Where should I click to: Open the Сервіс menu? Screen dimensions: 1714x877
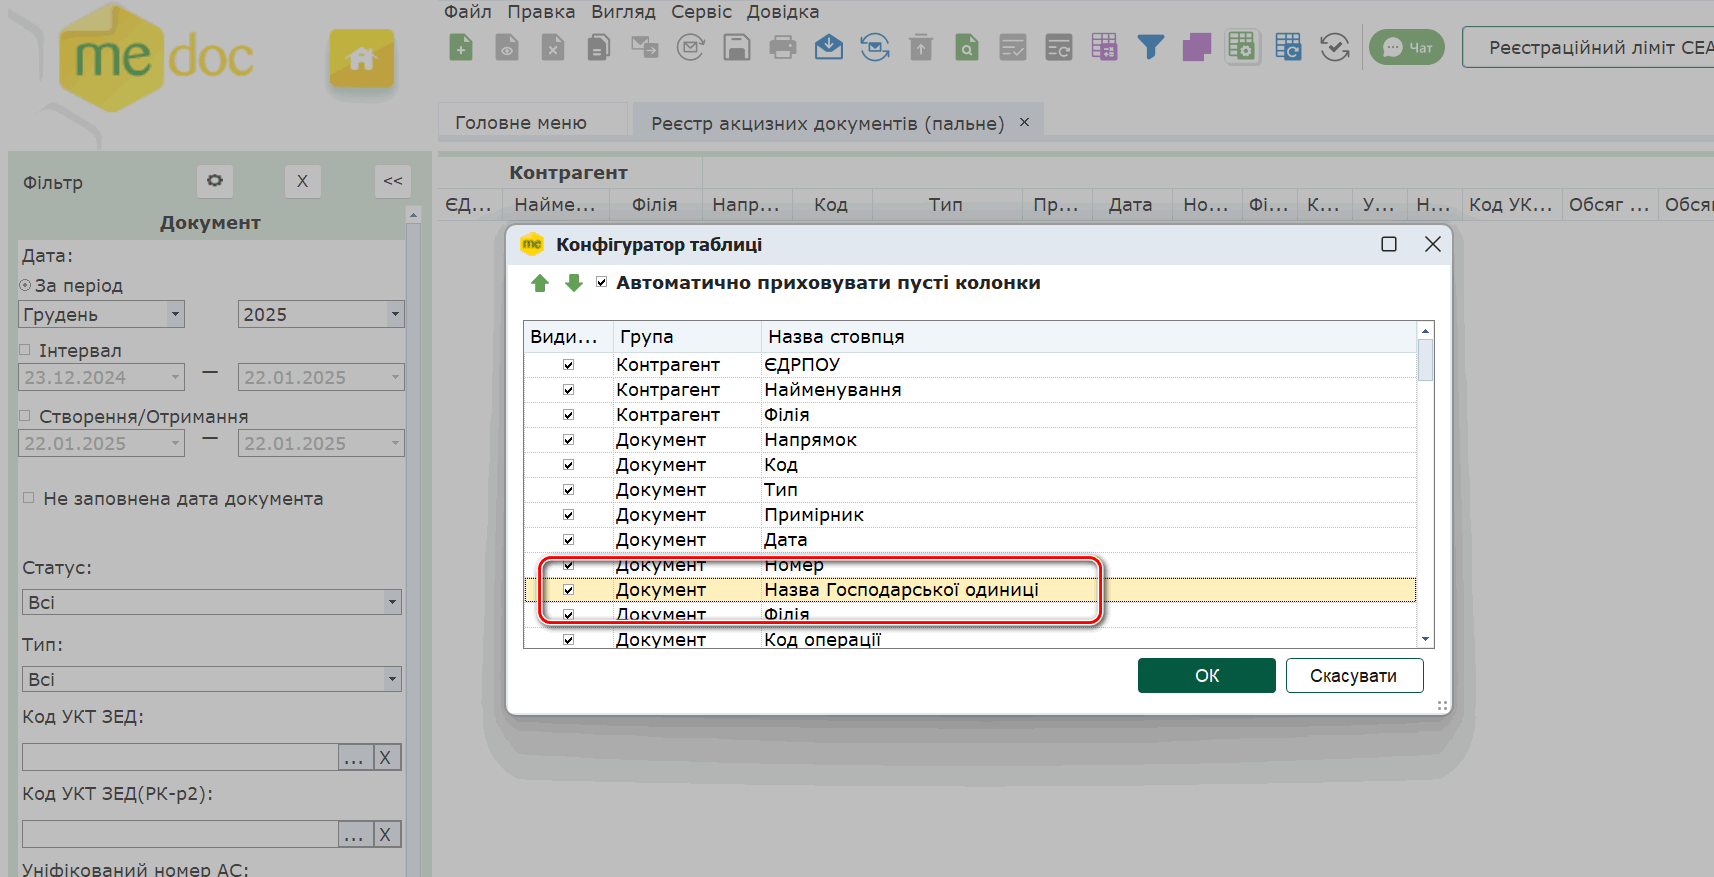point(701,12)
